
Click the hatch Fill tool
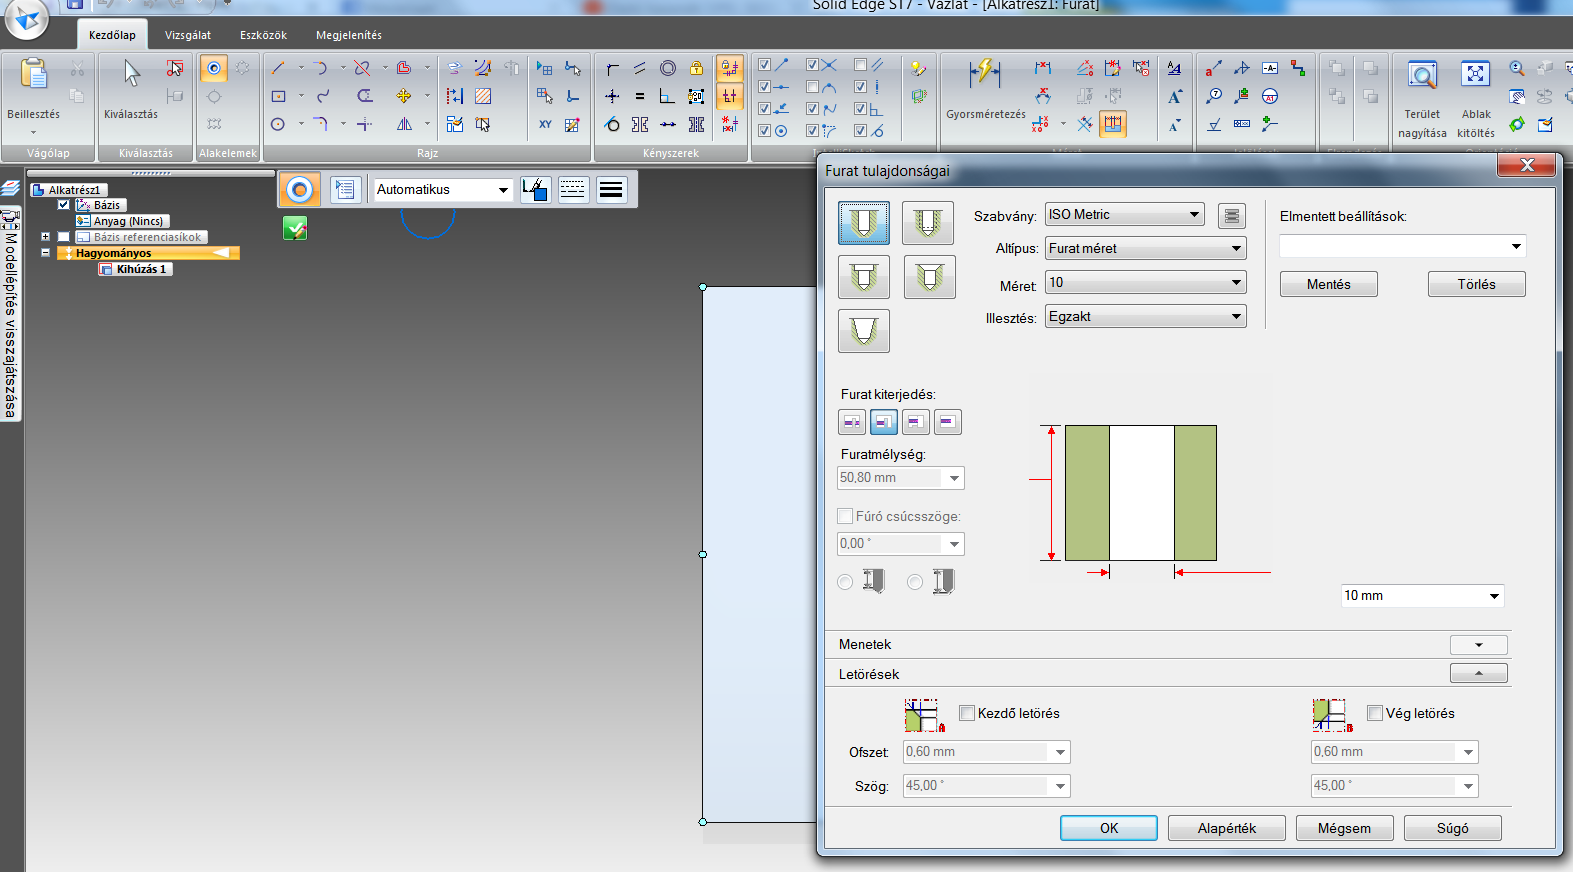(483, 96)
